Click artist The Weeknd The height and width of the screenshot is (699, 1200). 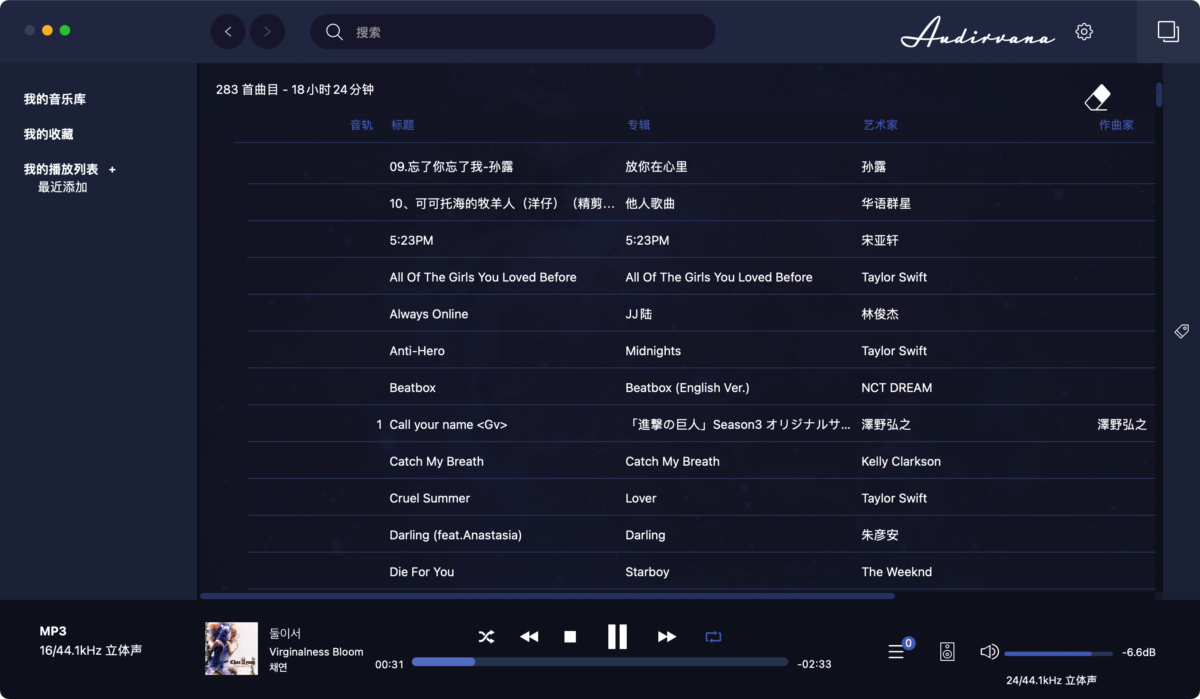click(897, 572)
